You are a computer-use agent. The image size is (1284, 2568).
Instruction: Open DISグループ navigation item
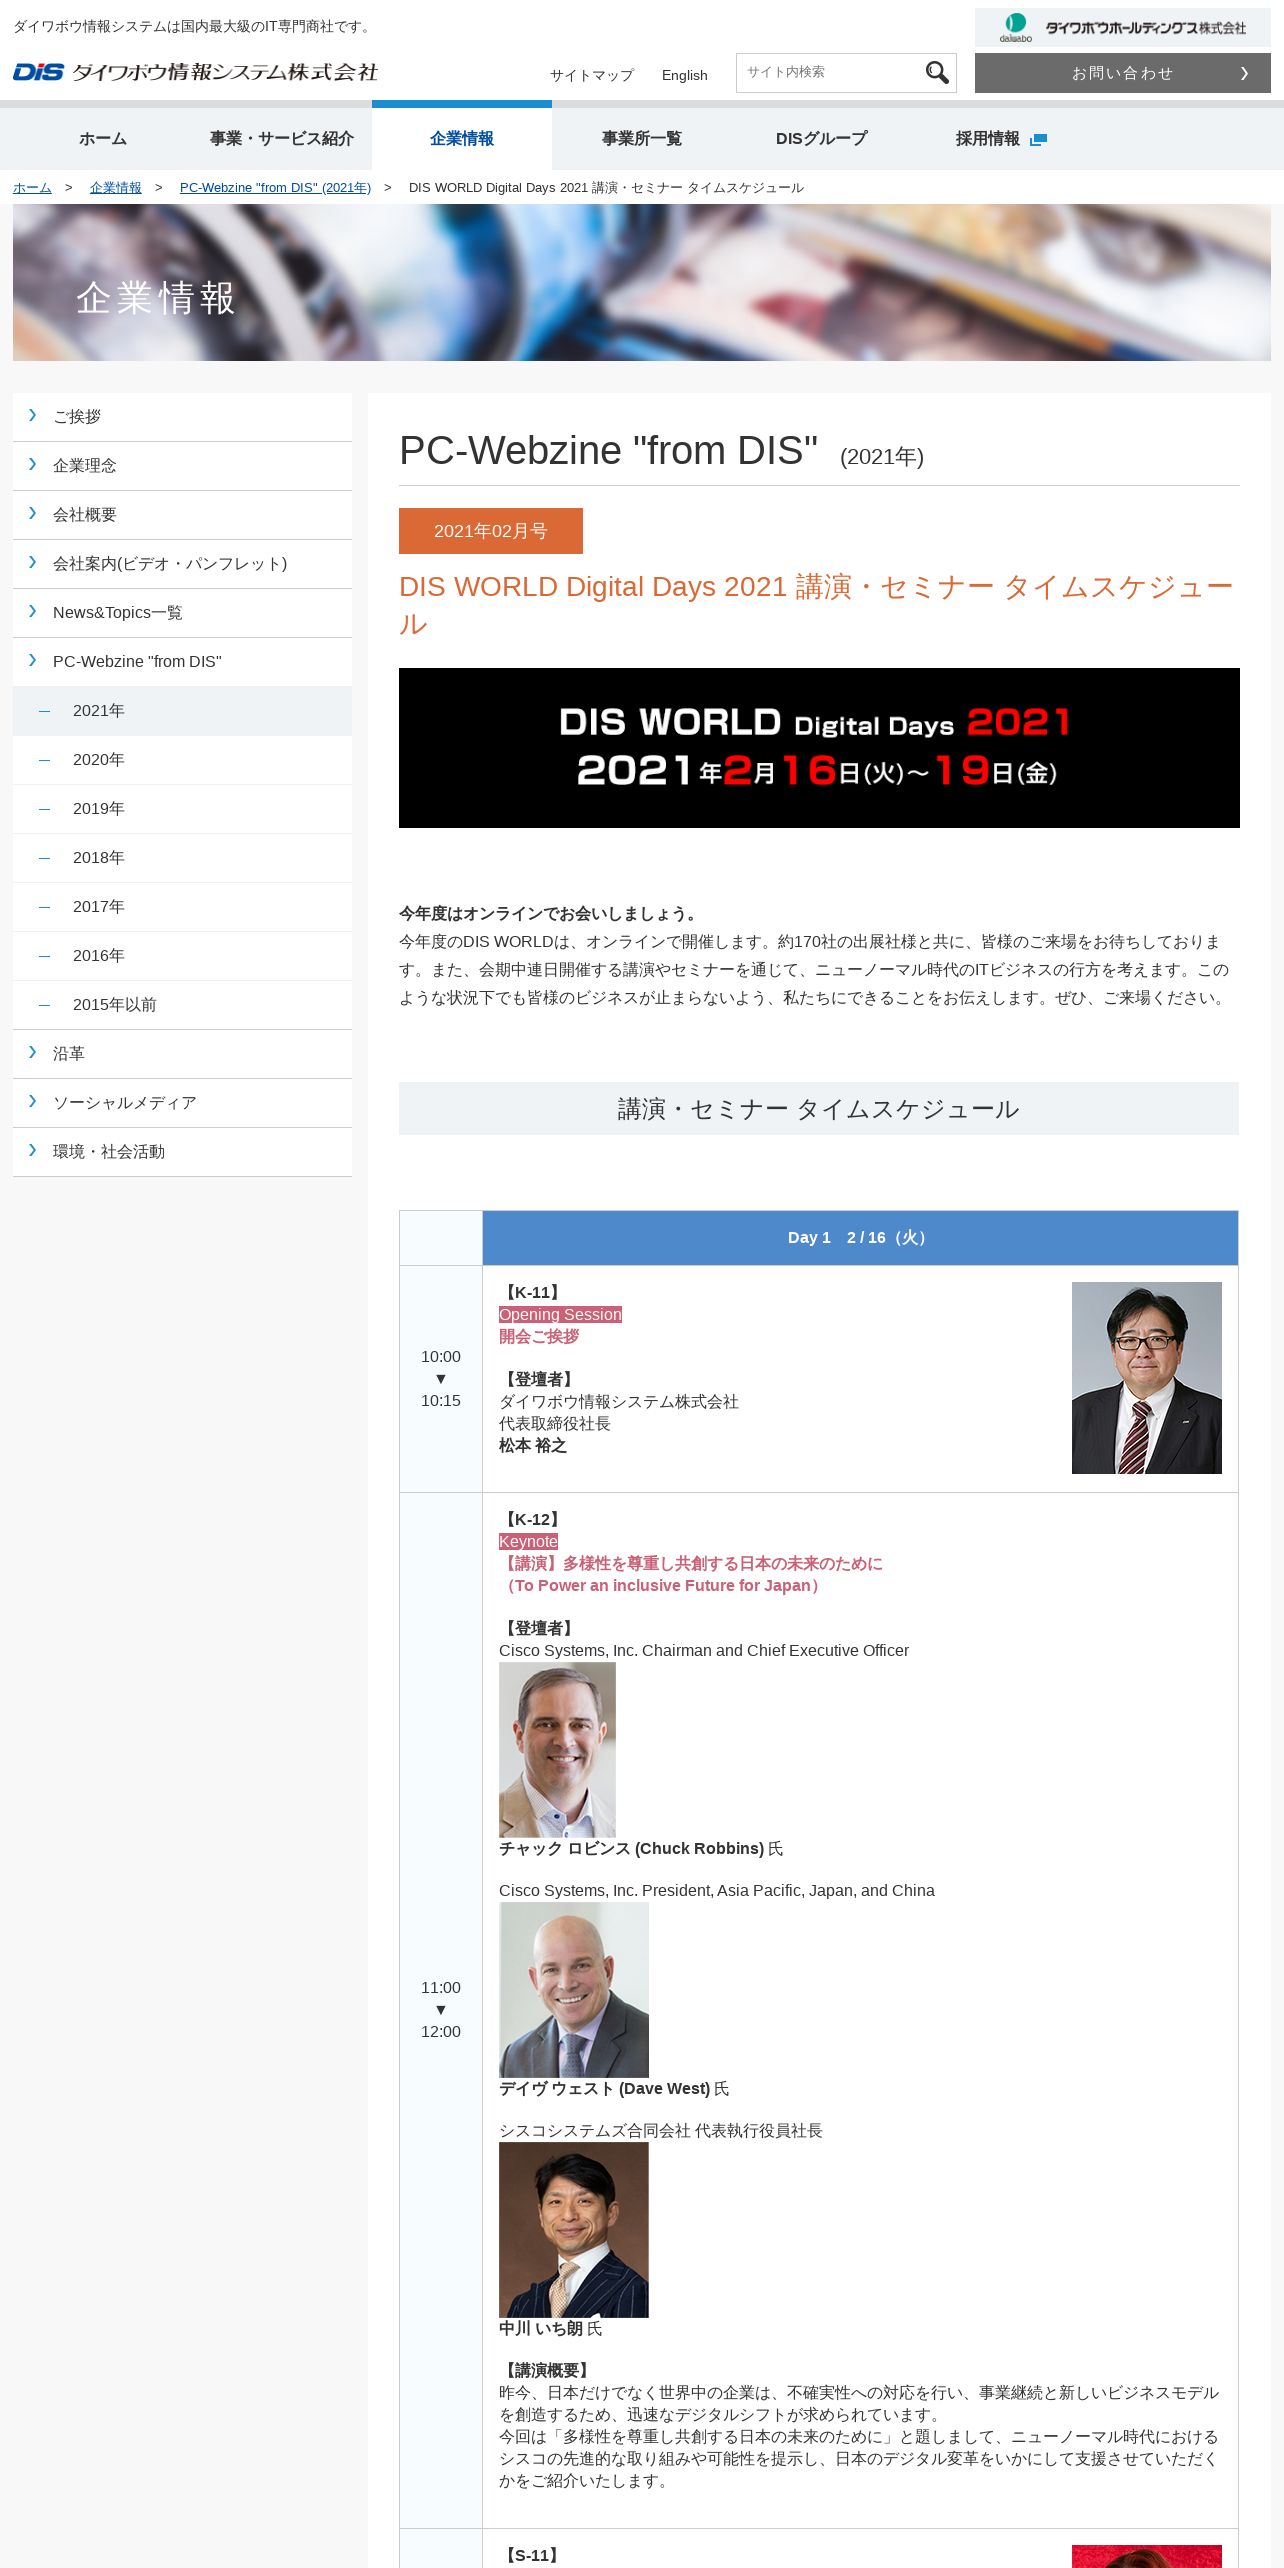coord(821,139)
